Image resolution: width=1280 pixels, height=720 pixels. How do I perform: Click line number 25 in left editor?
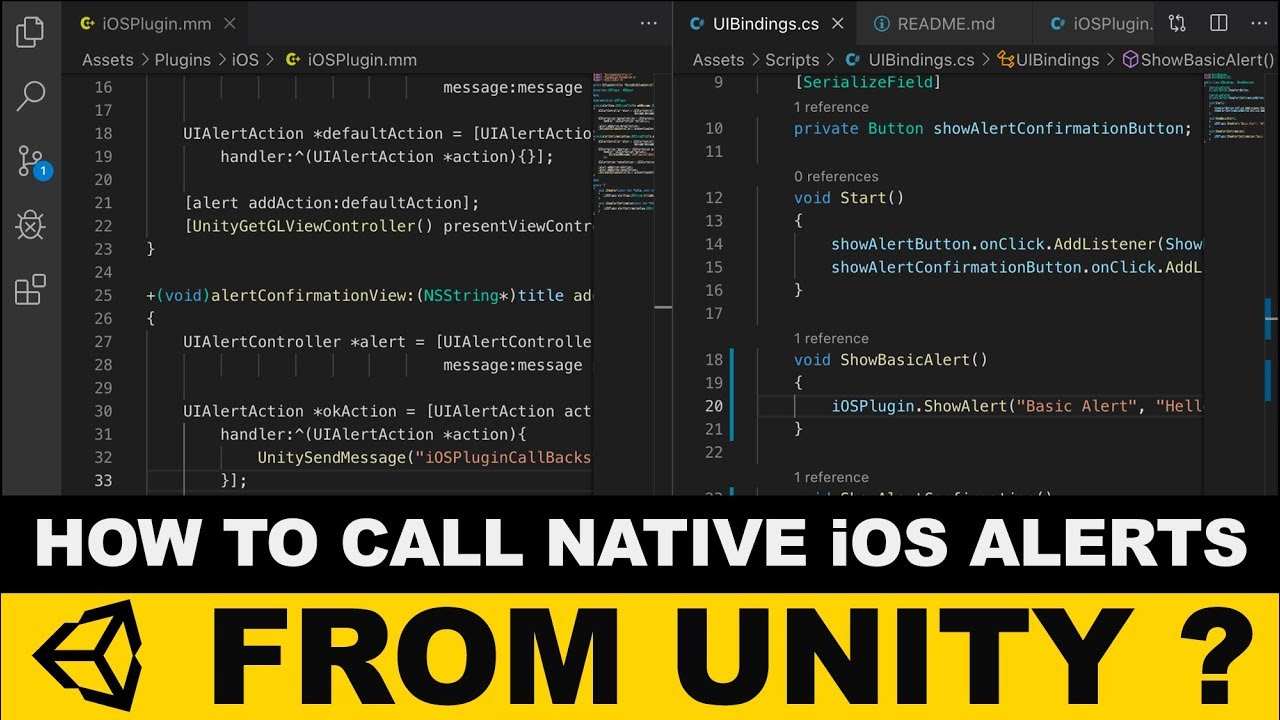[103, 295]
